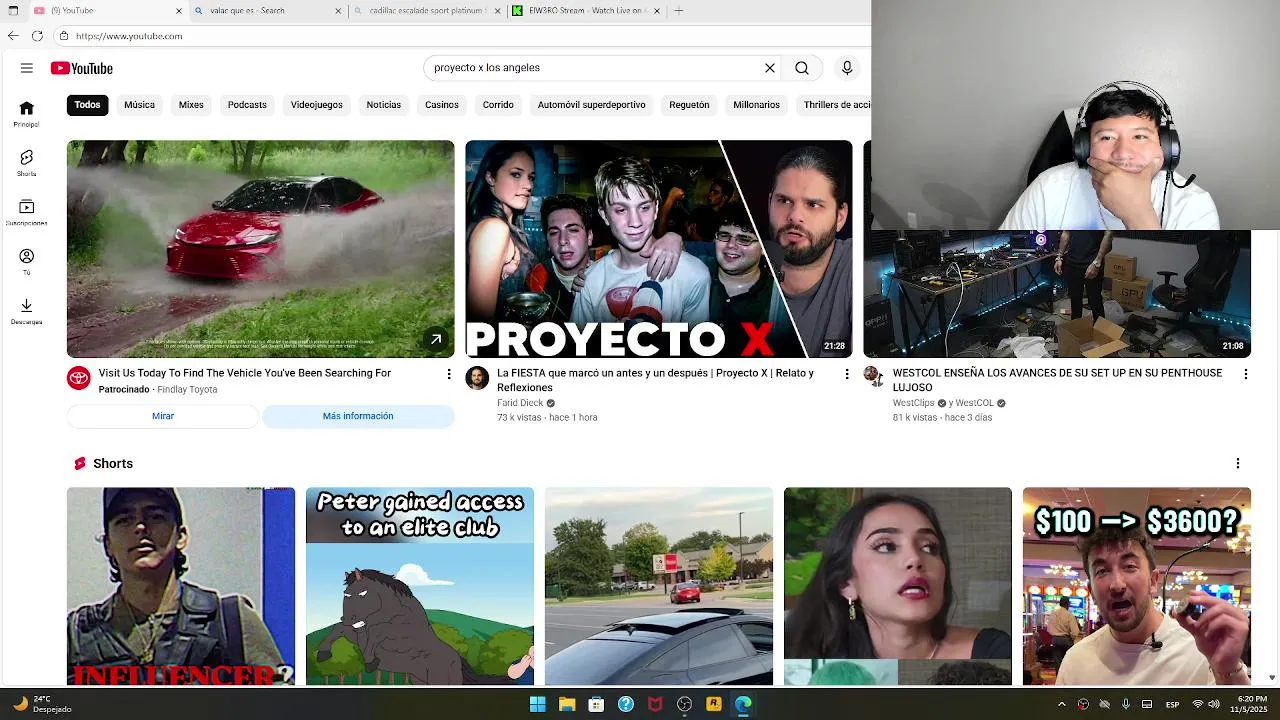Show hidden tray icons chevron
This screenshot has width=1280, height=720.
coord(1062,704)
